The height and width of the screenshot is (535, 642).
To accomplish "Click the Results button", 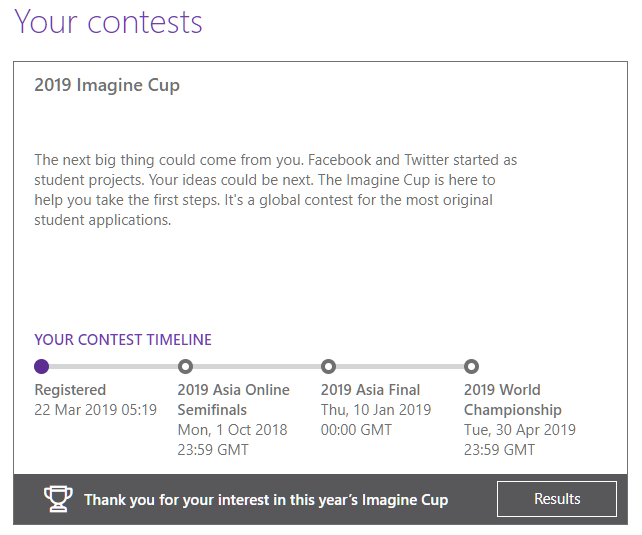I will pyautogui.click(x=557, y=499).
